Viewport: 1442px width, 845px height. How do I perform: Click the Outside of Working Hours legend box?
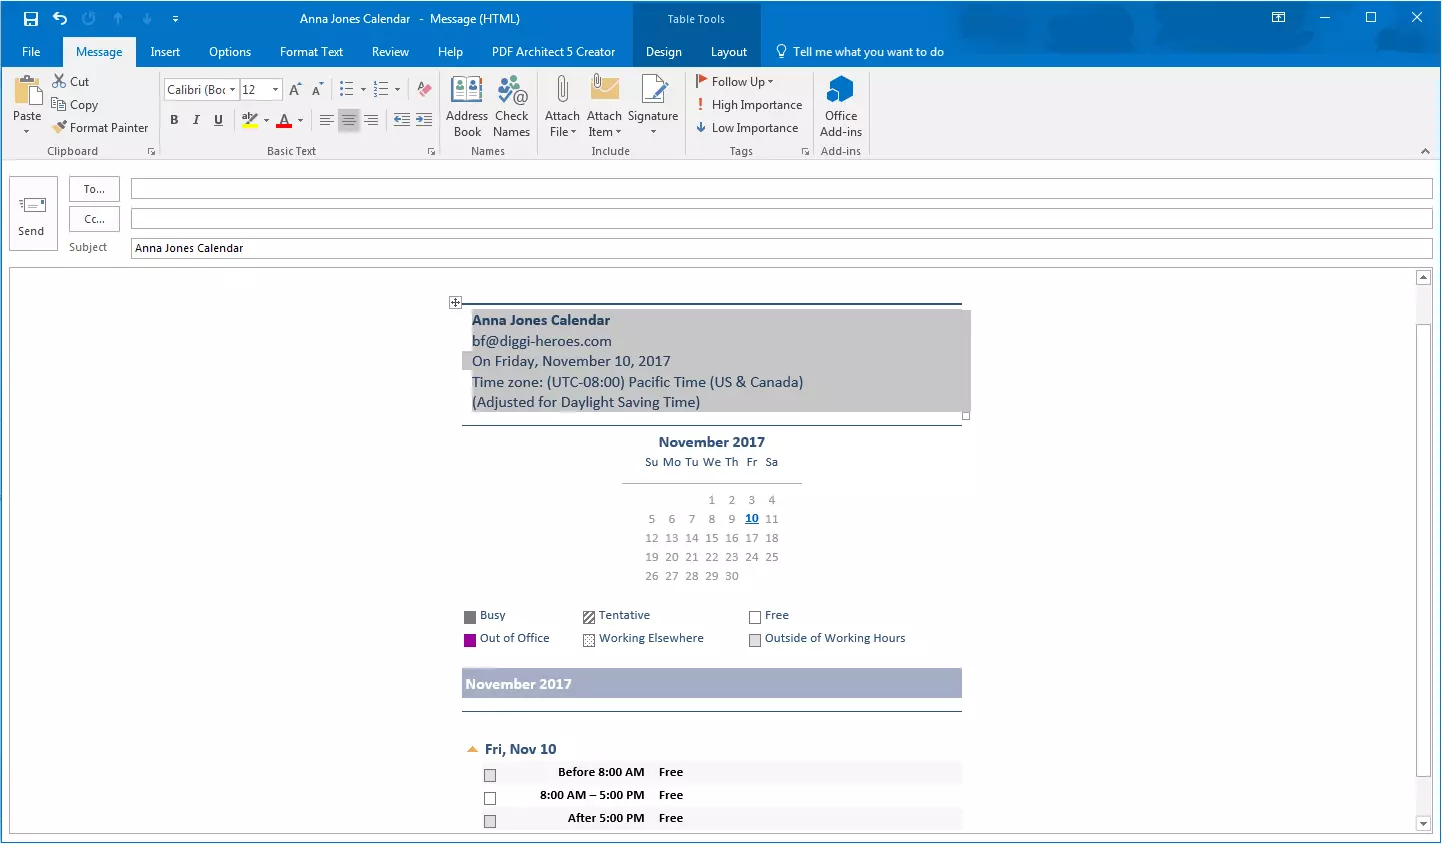click(x=755, y=640)
